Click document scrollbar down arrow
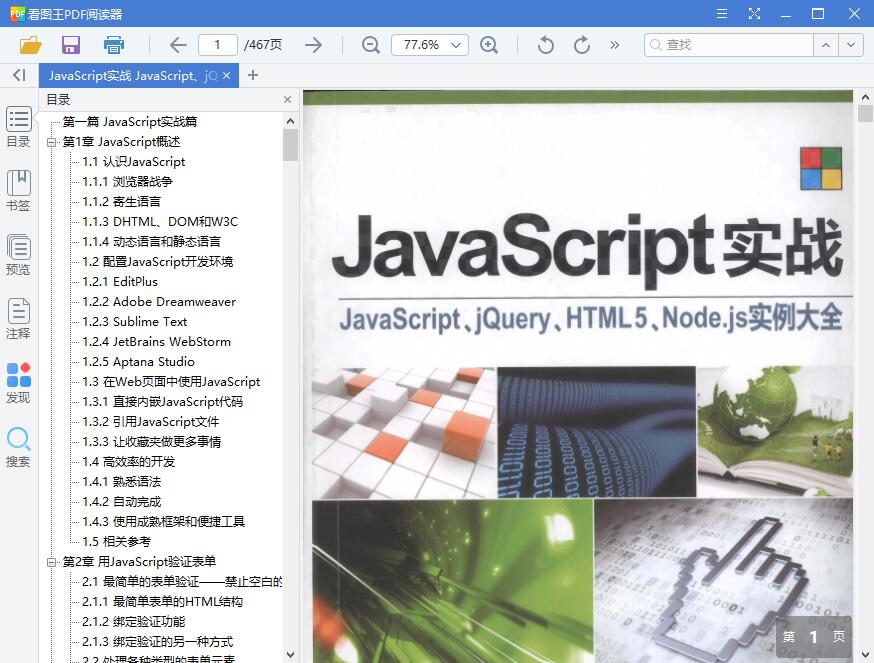 [865, 655]
